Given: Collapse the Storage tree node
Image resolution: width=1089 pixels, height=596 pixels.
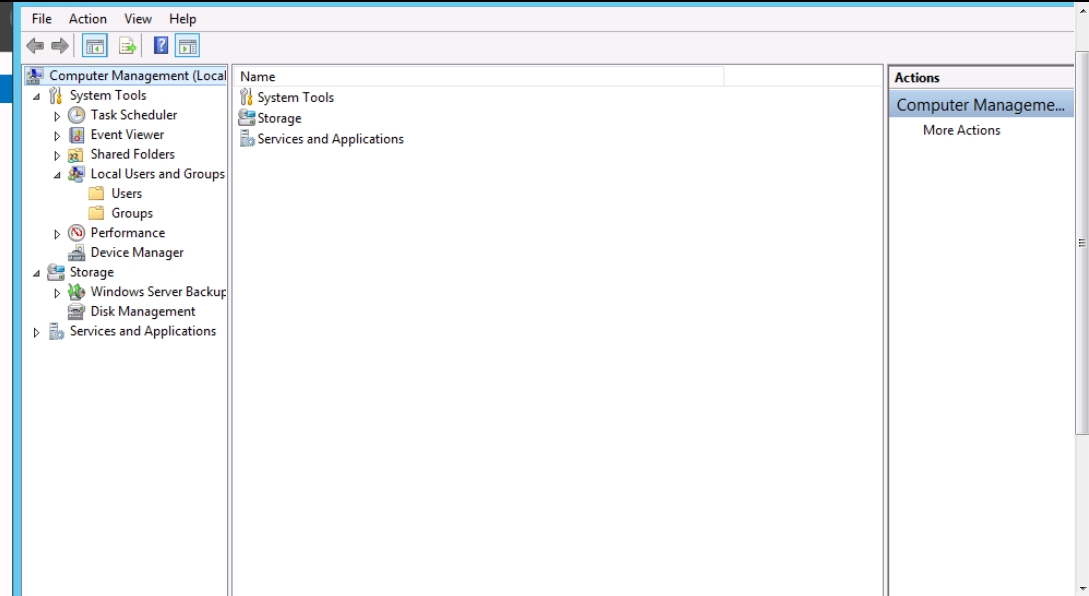Looking at the screenshot, I should [37, 274].
